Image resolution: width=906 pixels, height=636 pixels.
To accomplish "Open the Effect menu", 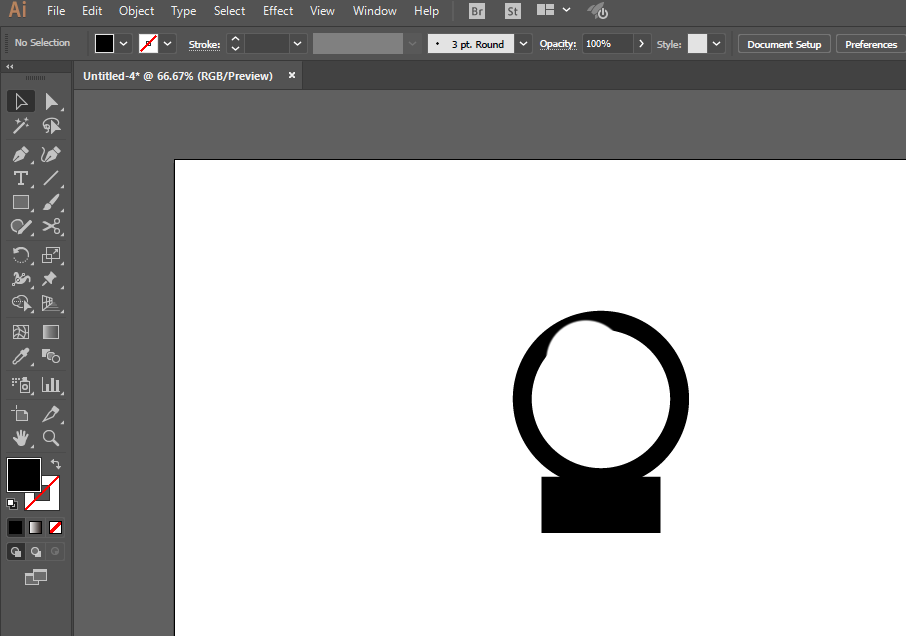I will [278, 11].
